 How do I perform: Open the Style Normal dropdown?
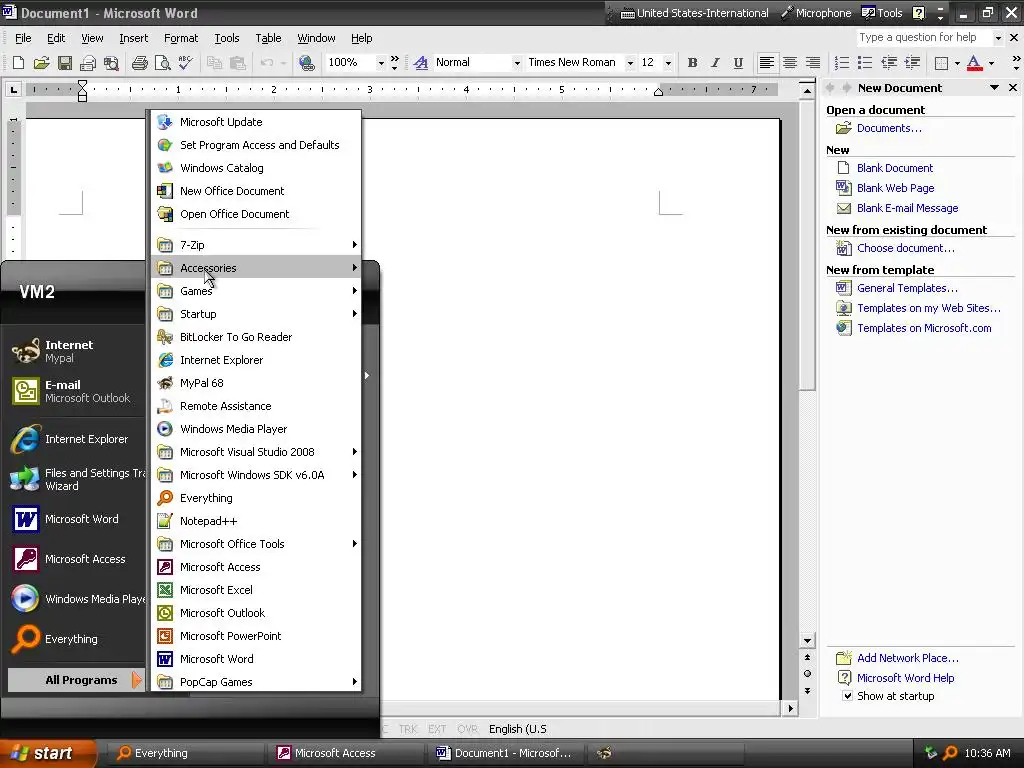[517, 63]
